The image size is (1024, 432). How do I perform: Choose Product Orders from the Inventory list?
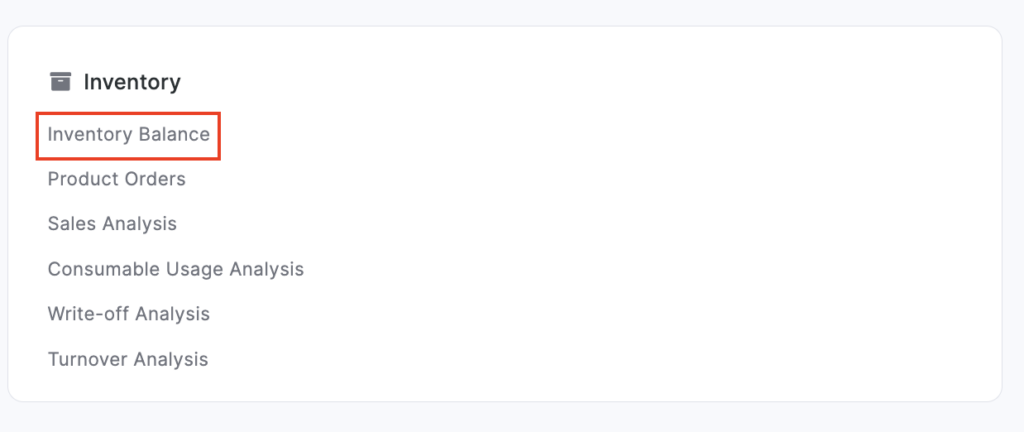116,180
